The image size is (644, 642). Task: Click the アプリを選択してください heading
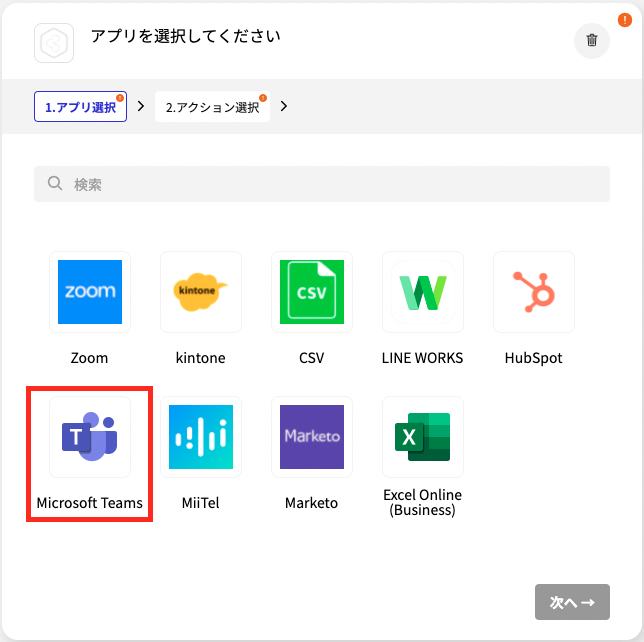pos(186,36)
